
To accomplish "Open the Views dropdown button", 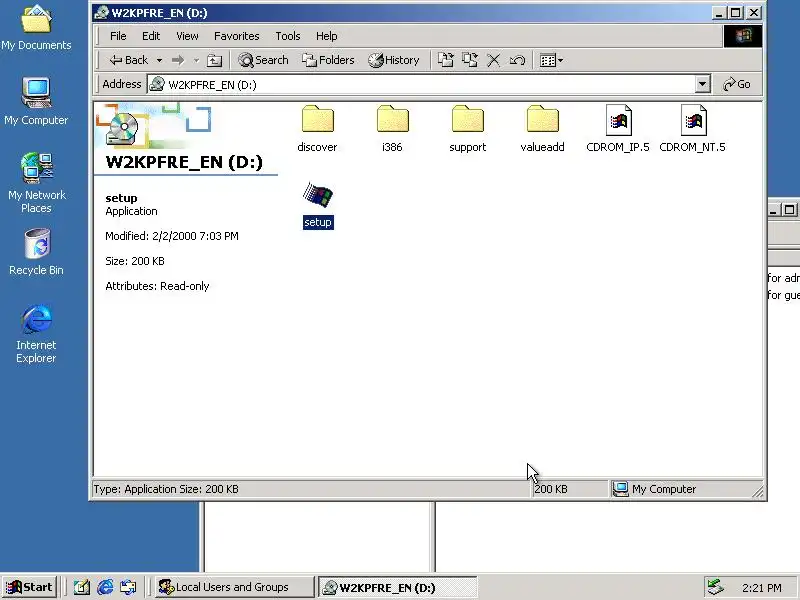I will point(551,60).
